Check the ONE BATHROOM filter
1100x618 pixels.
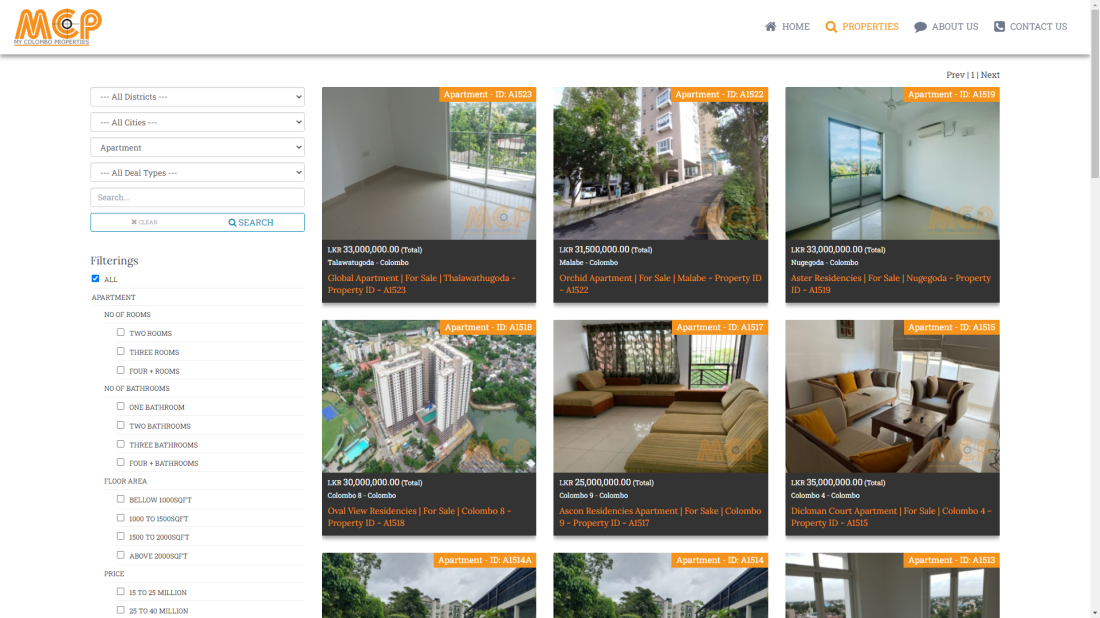pyautogui.click(x=121, y=406)
